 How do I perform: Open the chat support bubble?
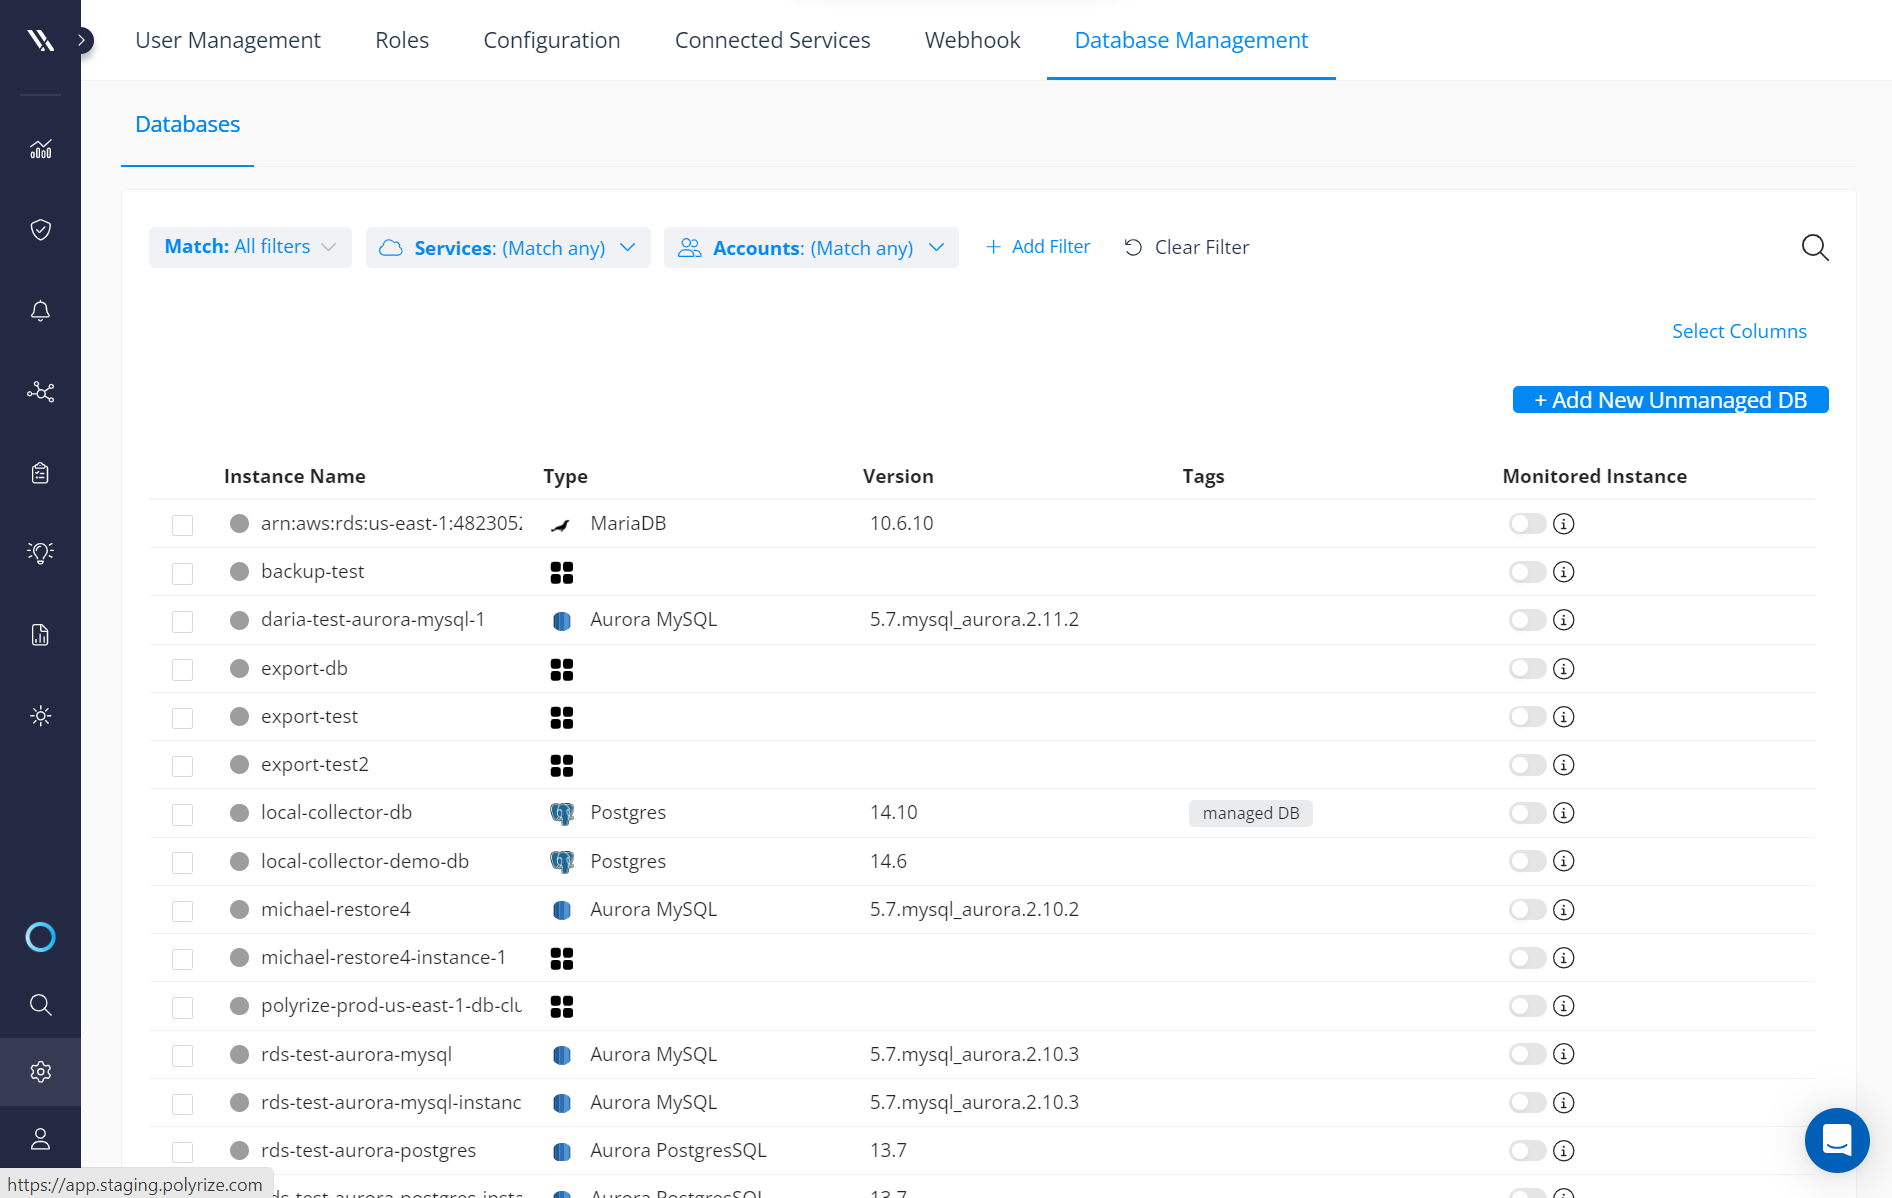click(x=1836, y=1139)
